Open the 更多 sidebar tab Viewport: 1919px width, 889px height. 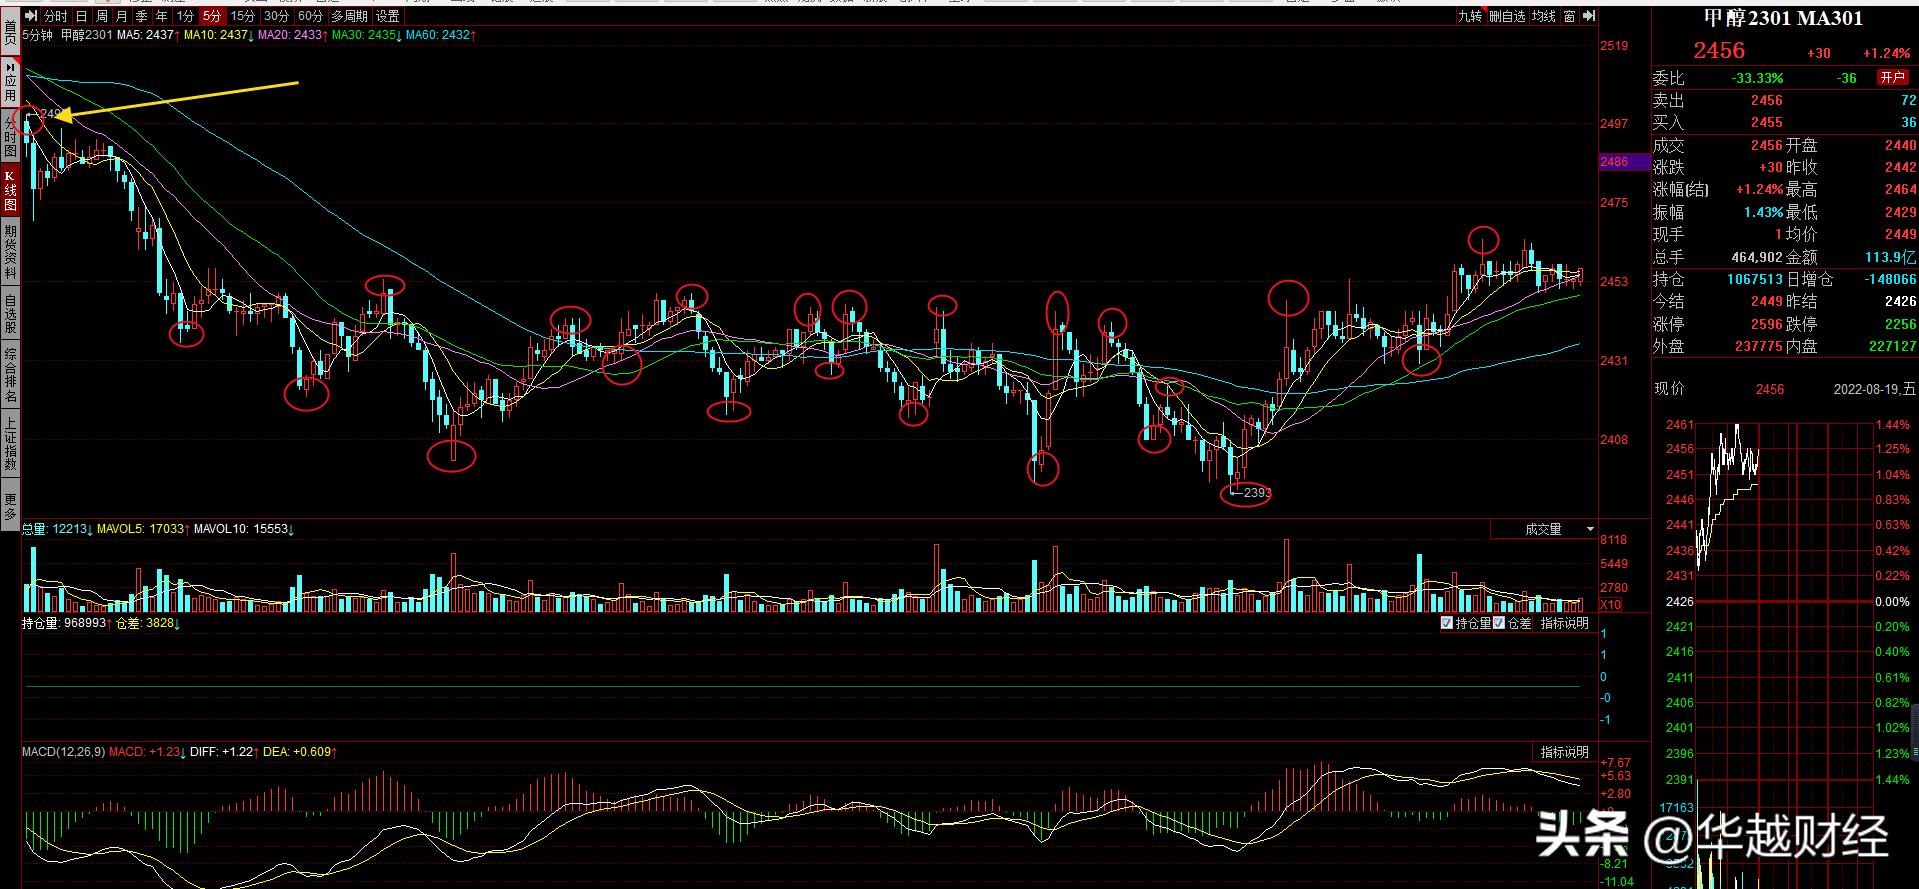tap(11, 506)
